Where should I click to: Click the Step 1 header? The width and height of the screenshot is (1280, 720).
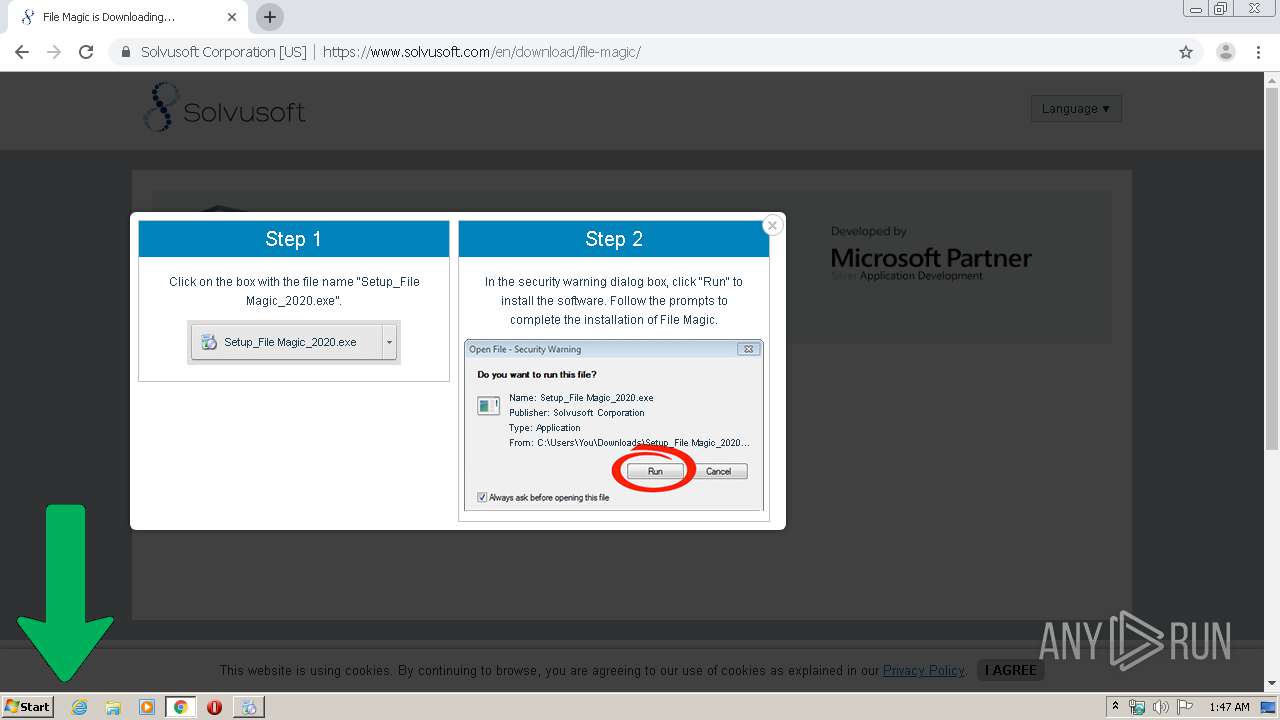pos(293,239)
